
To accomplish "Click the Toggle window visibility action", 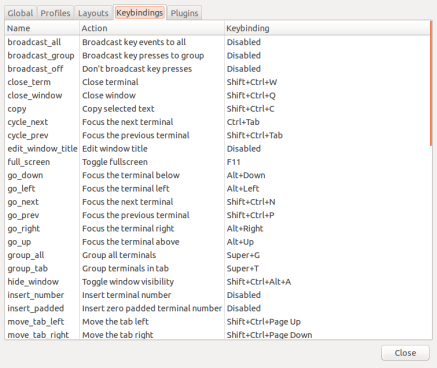I will (128, 282).
